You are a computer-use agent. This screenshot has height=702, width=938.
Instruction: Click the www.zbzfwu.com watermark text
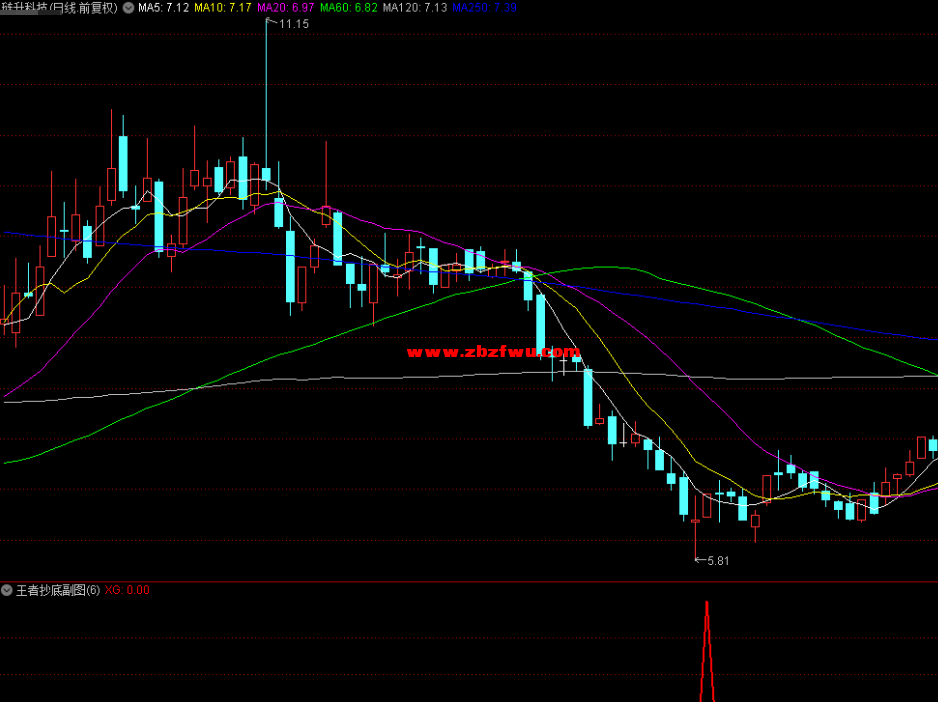[493, 352]
